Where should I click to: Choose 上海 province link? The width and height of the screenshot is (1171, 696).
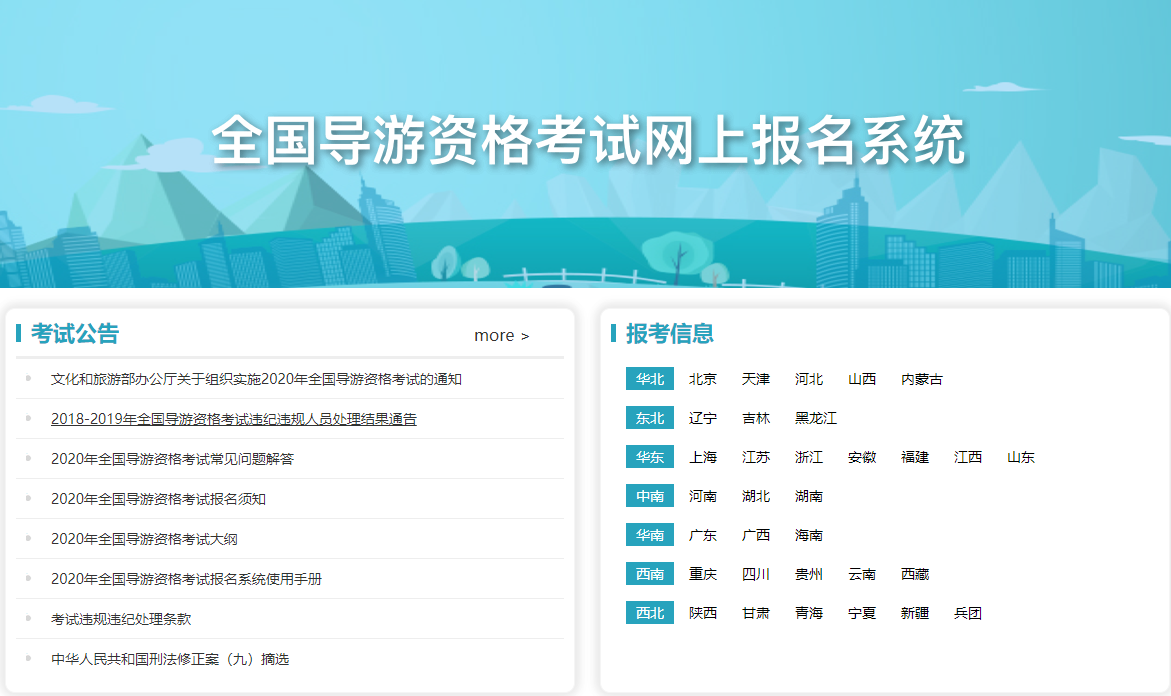pos(703,457)
